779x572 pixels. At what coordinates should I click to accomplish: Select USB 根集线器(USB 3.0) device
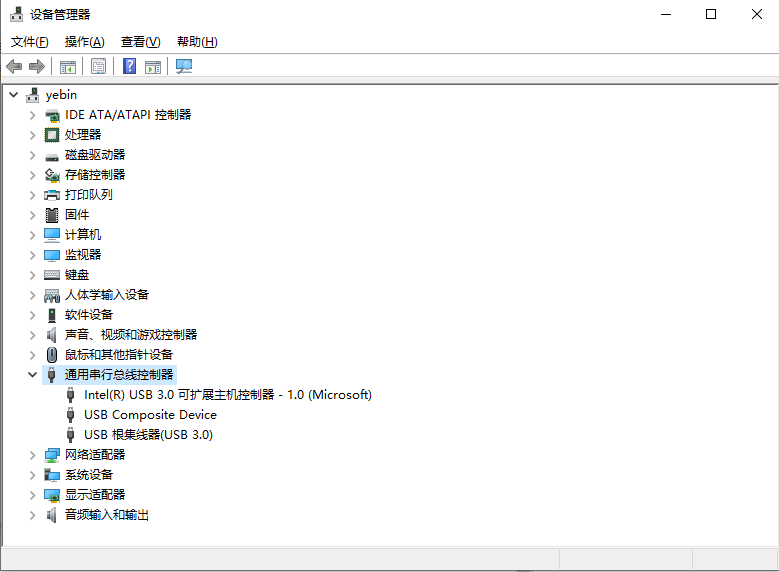pyautogui.click(x=148, y=435)
